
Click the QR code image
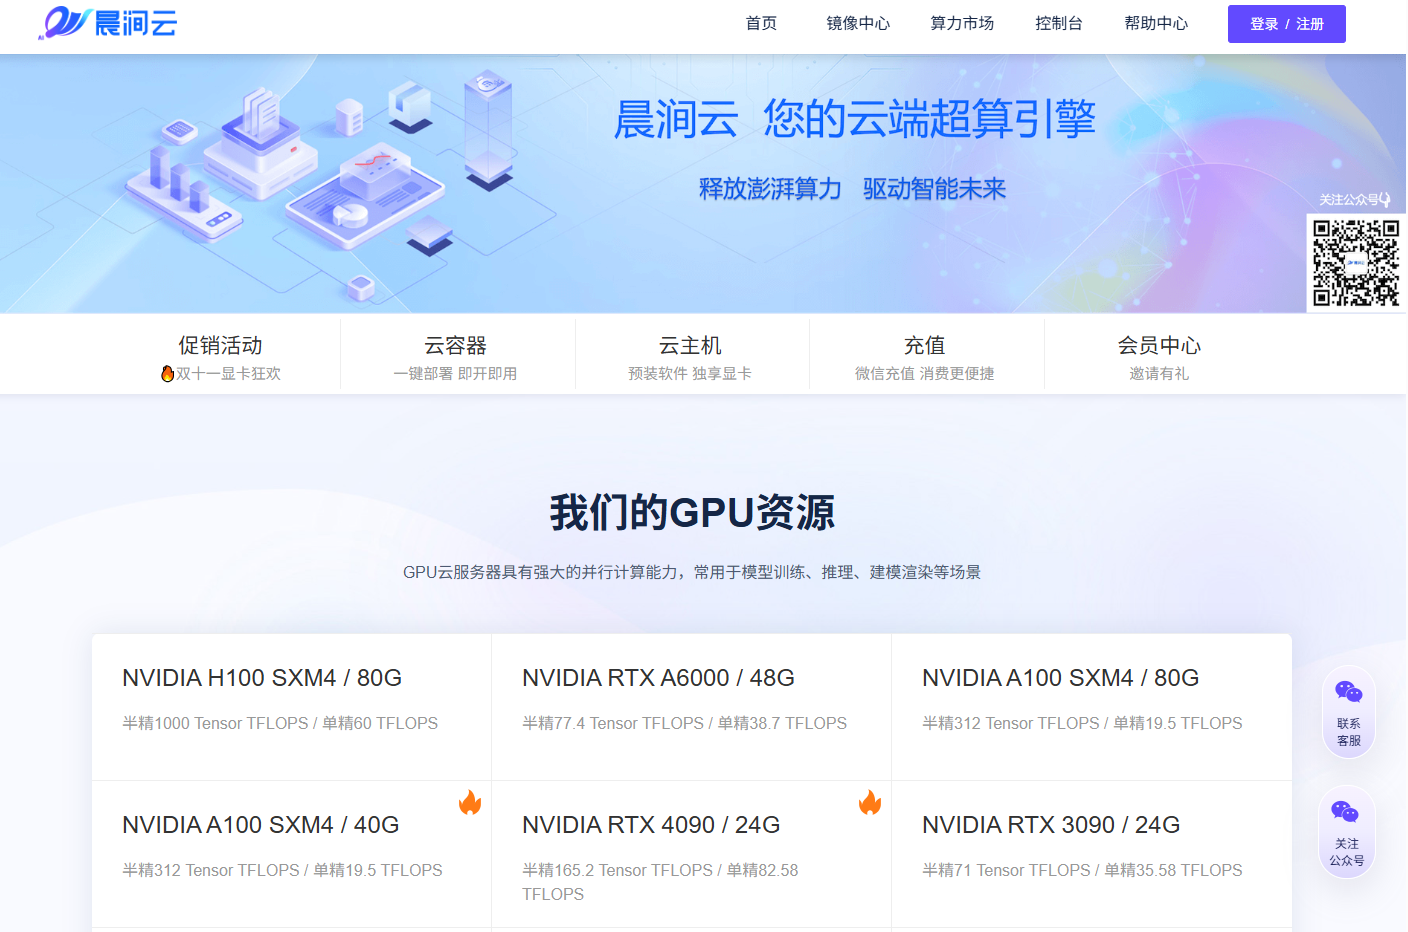point(1356,263)
